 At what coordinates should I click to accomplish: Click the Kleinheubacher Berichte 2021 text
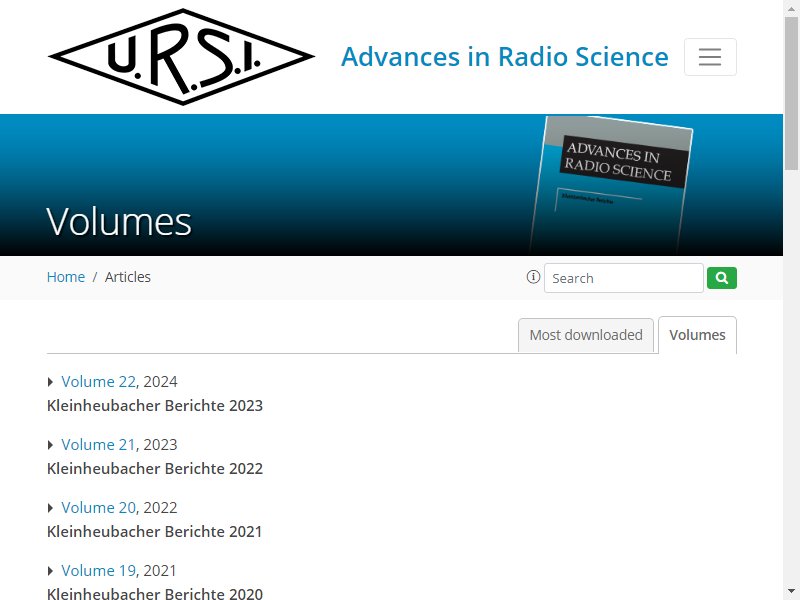(154, 532)
